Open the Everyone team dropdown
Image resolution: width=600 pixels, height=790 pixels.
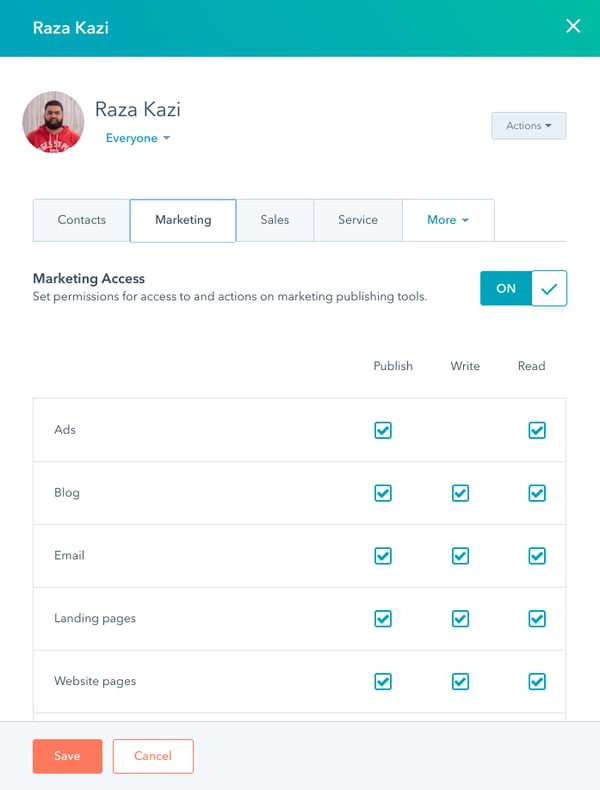point(138,138)
